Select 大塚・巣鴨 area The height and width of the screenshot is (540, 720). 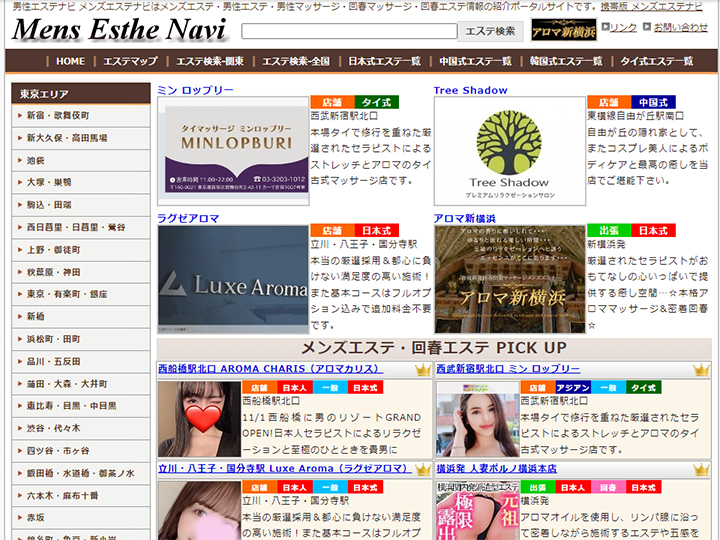pyautogui.click(x=81, y=182)
